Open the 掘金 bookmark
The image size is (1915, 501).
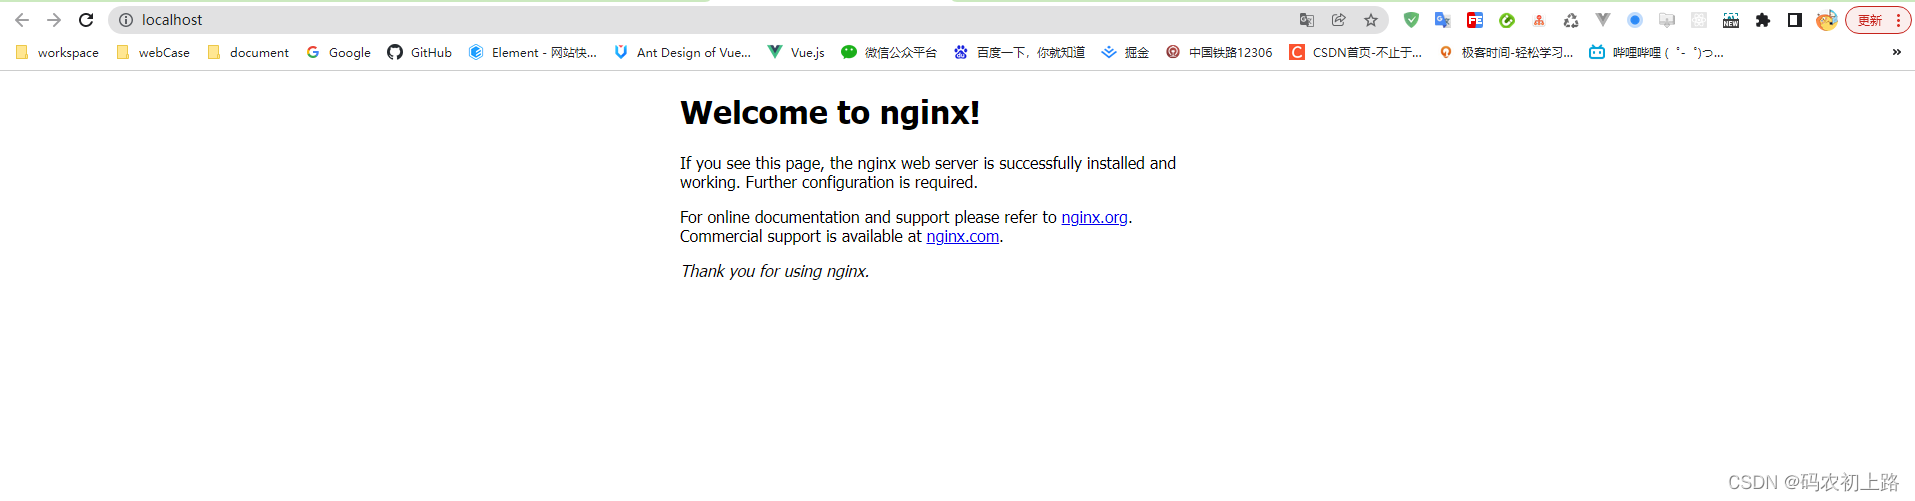tap(1125, 52)
